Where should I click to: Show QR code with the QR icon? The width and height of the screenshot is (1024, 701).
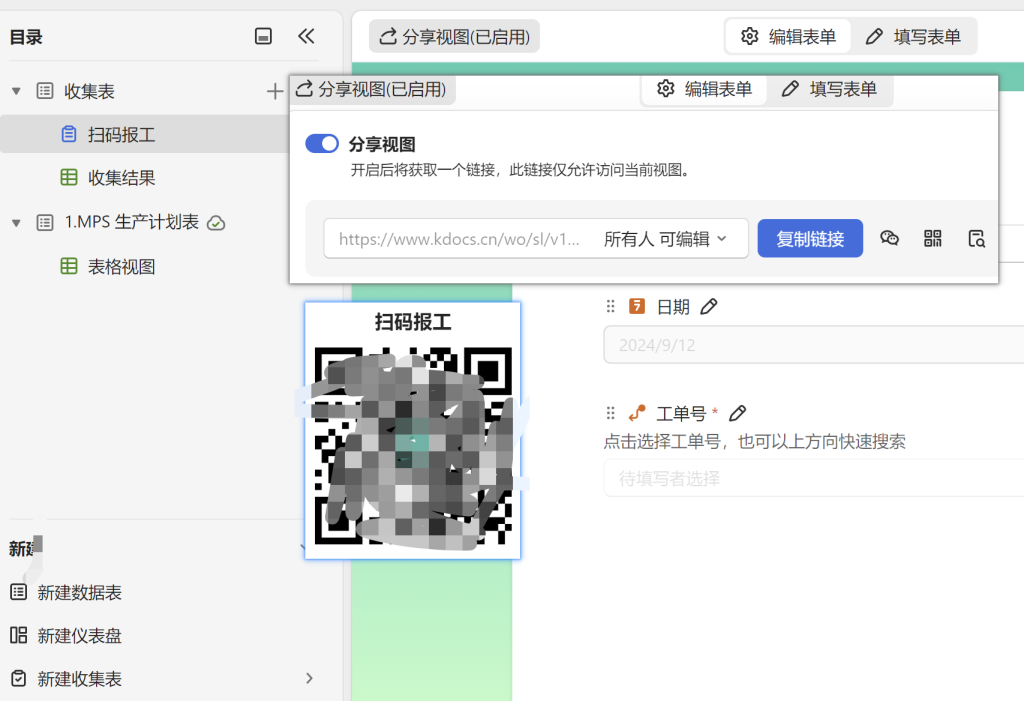pyautogui.click(x=933, y=238)
